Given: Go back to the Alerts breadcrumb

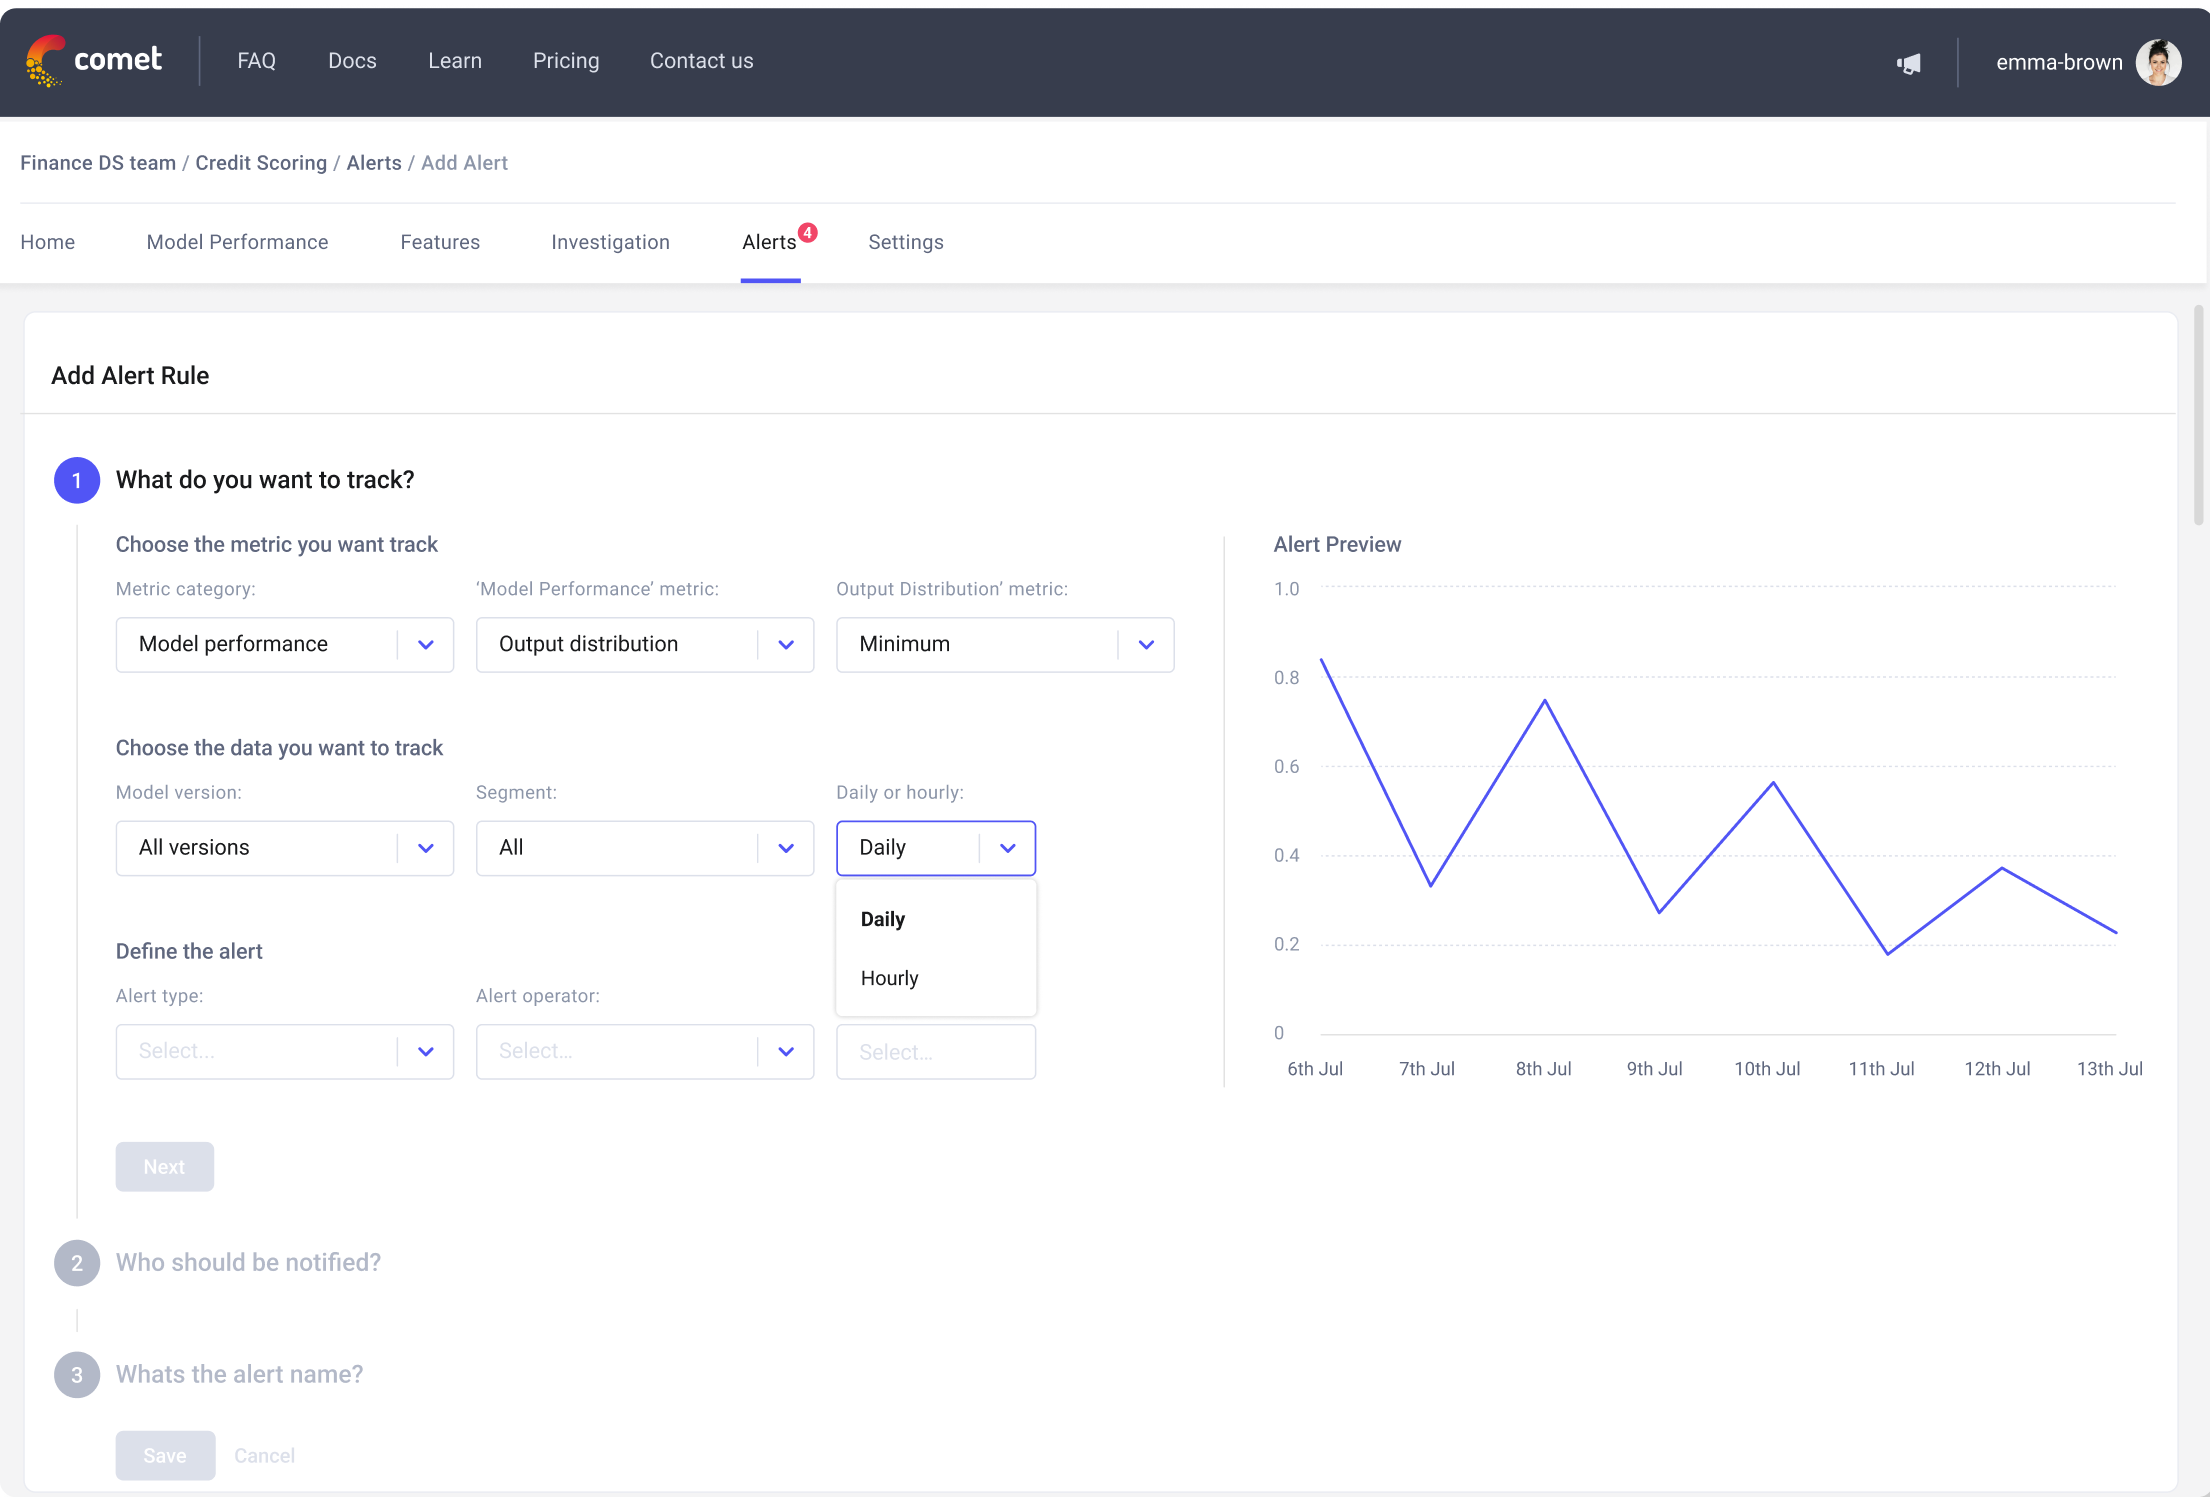Looking at the screenshot, I should tap(374, 163).
